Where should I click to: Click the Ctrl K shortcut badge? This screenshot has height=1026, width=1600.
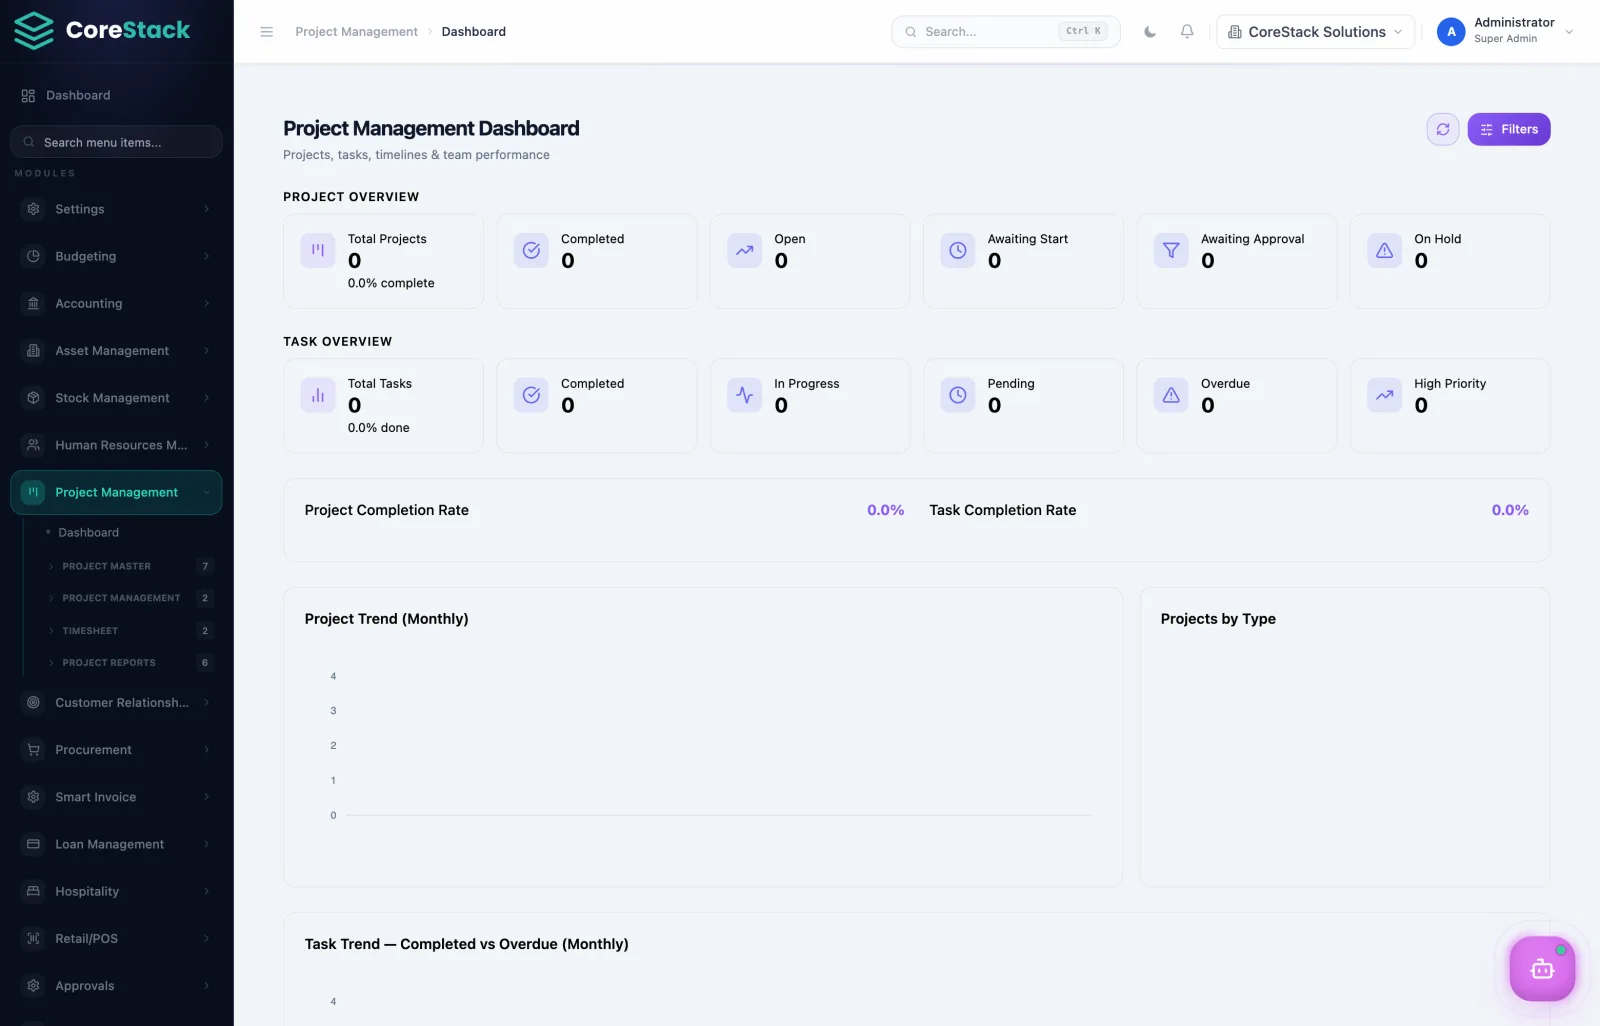[x=1083, y=31]
